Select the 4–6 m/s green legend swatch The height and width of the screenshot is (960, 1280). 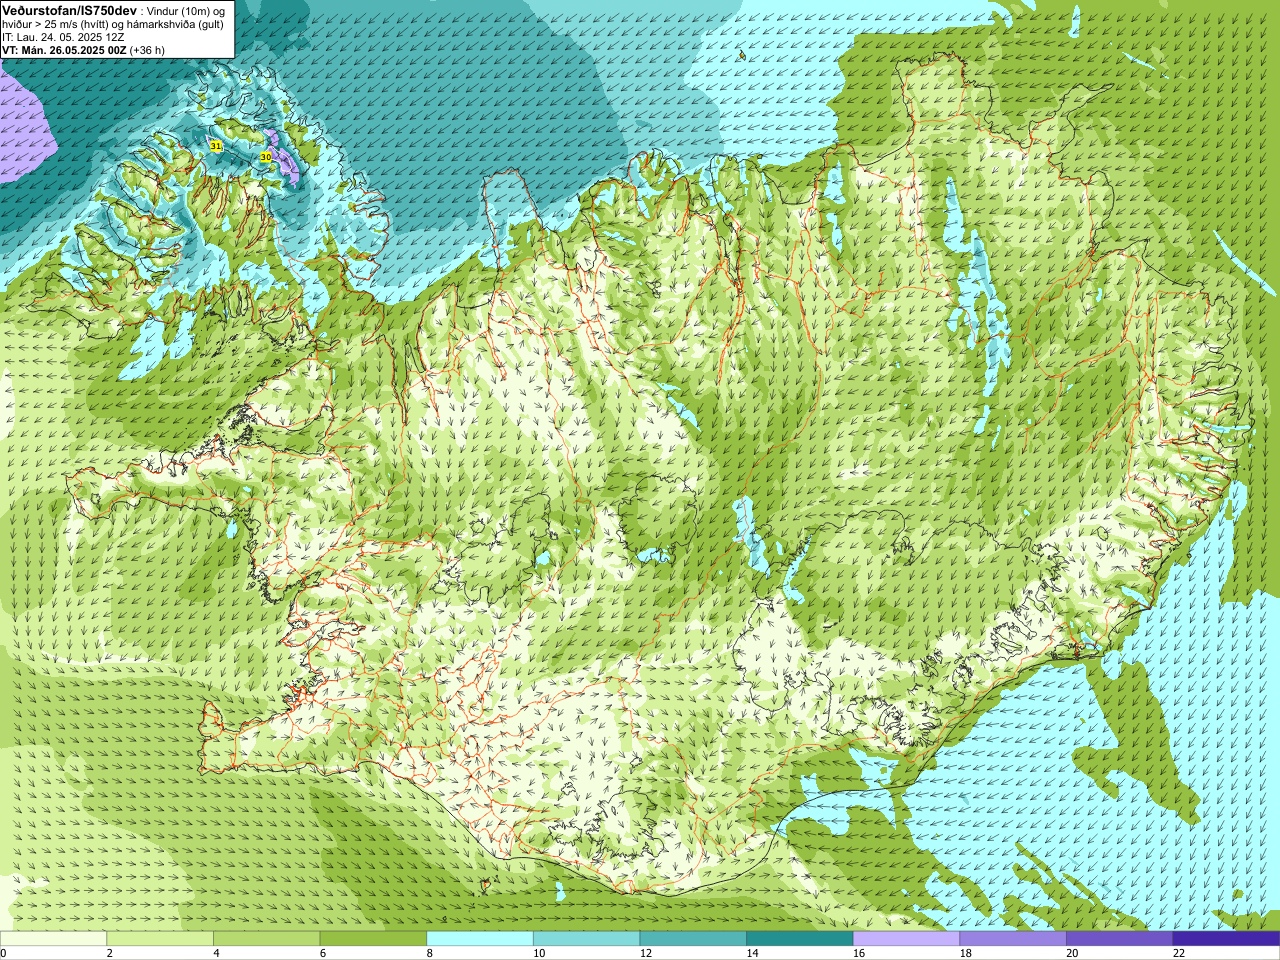pos(266,939)
